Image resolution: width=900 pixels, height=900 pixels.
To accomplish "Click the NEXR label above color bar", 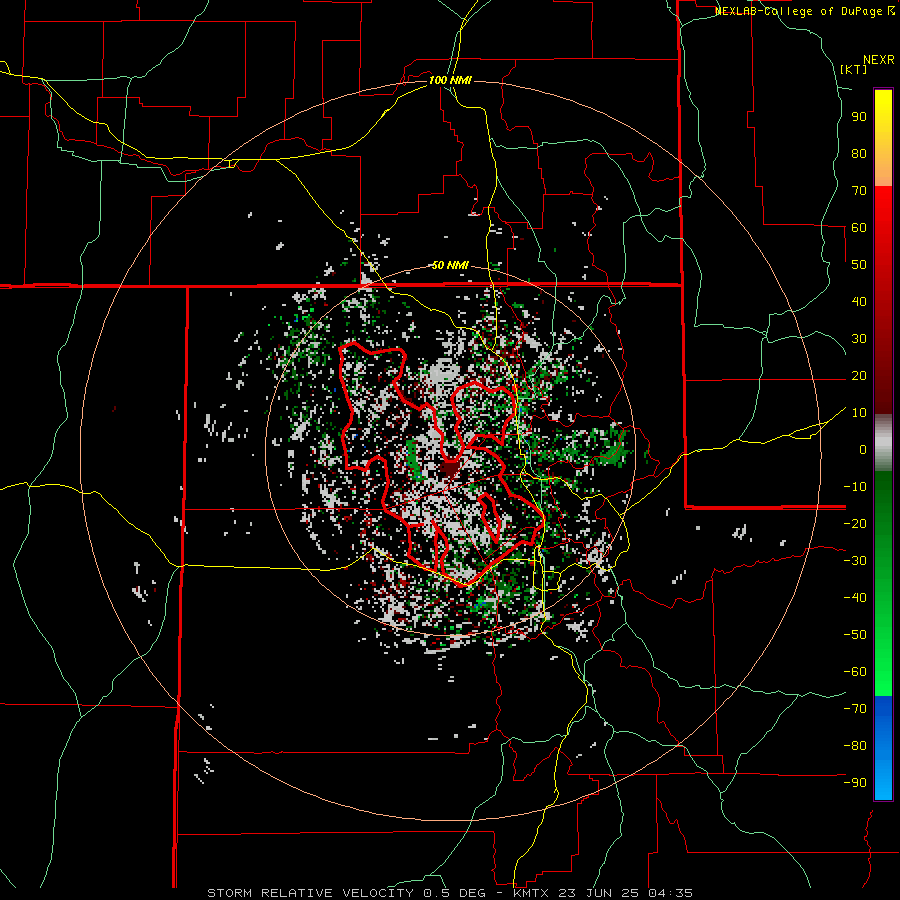I will point(879,60).
